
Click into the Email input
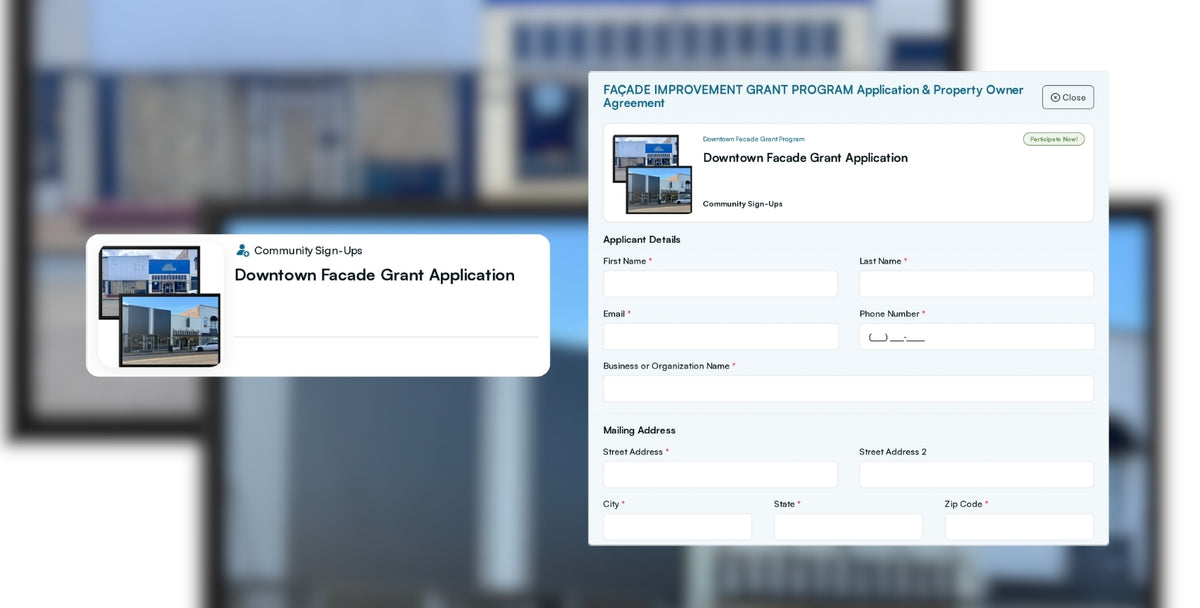click(720, 337)
